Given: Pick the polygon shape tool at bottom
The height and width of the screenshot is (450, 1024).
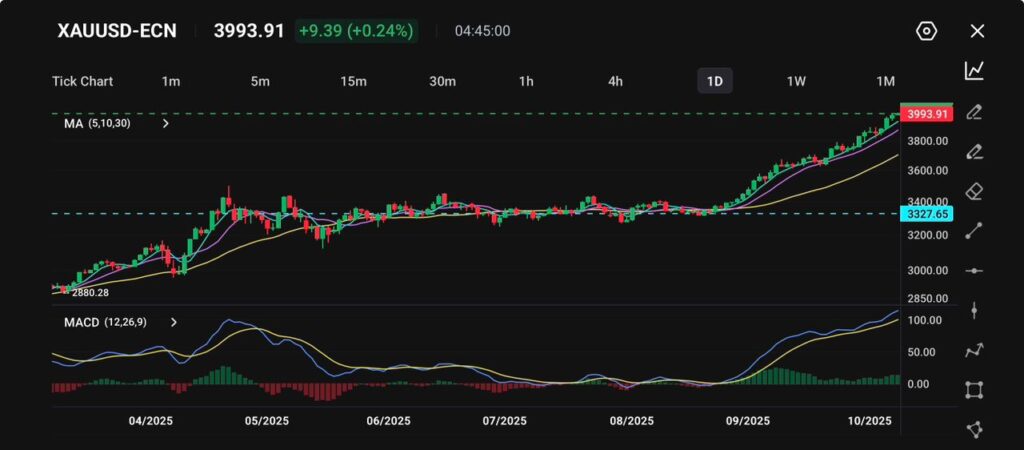Looking at the screenshot, I should pos(974,429).
